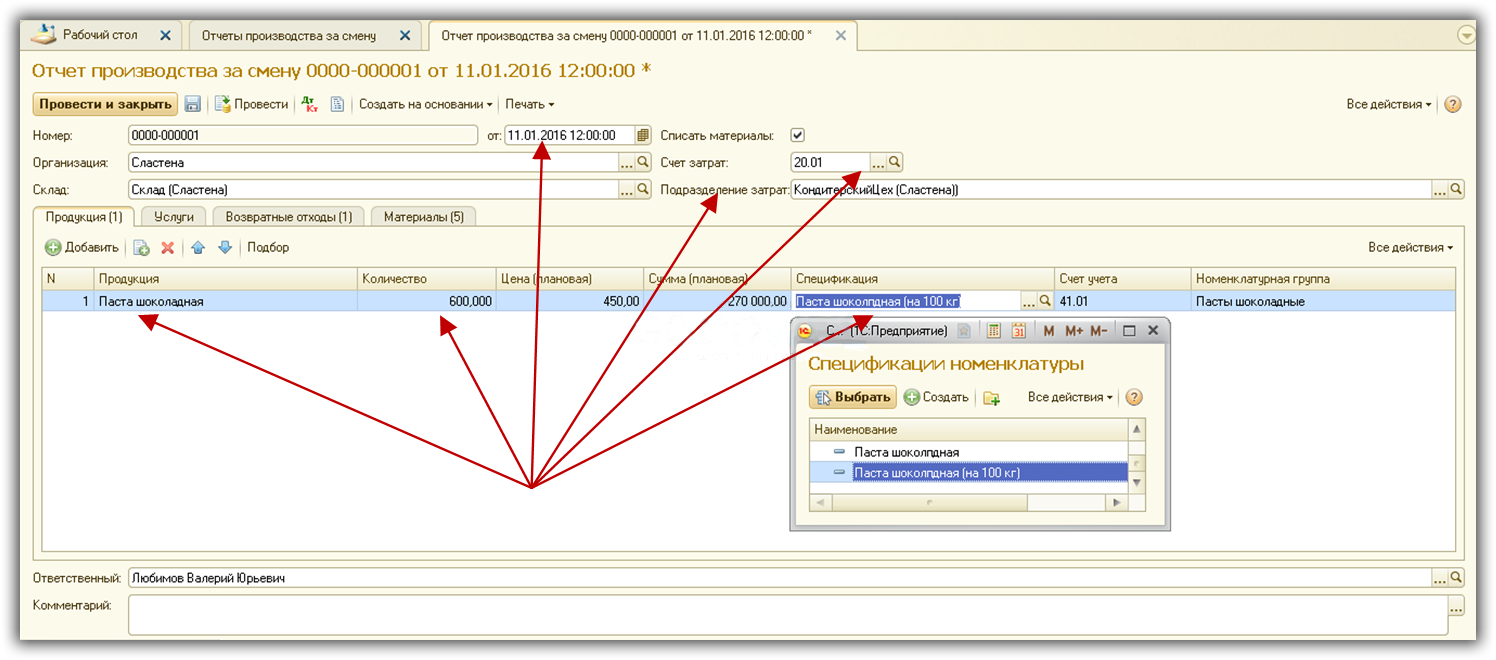1496x660 pixels.
Task: Click the Выбрать button in popup
Action: [x=853, y=397]
